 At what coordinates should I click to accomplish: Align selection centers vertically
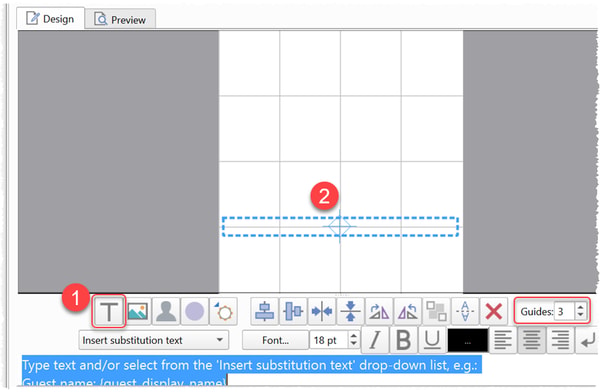(264, 311)
